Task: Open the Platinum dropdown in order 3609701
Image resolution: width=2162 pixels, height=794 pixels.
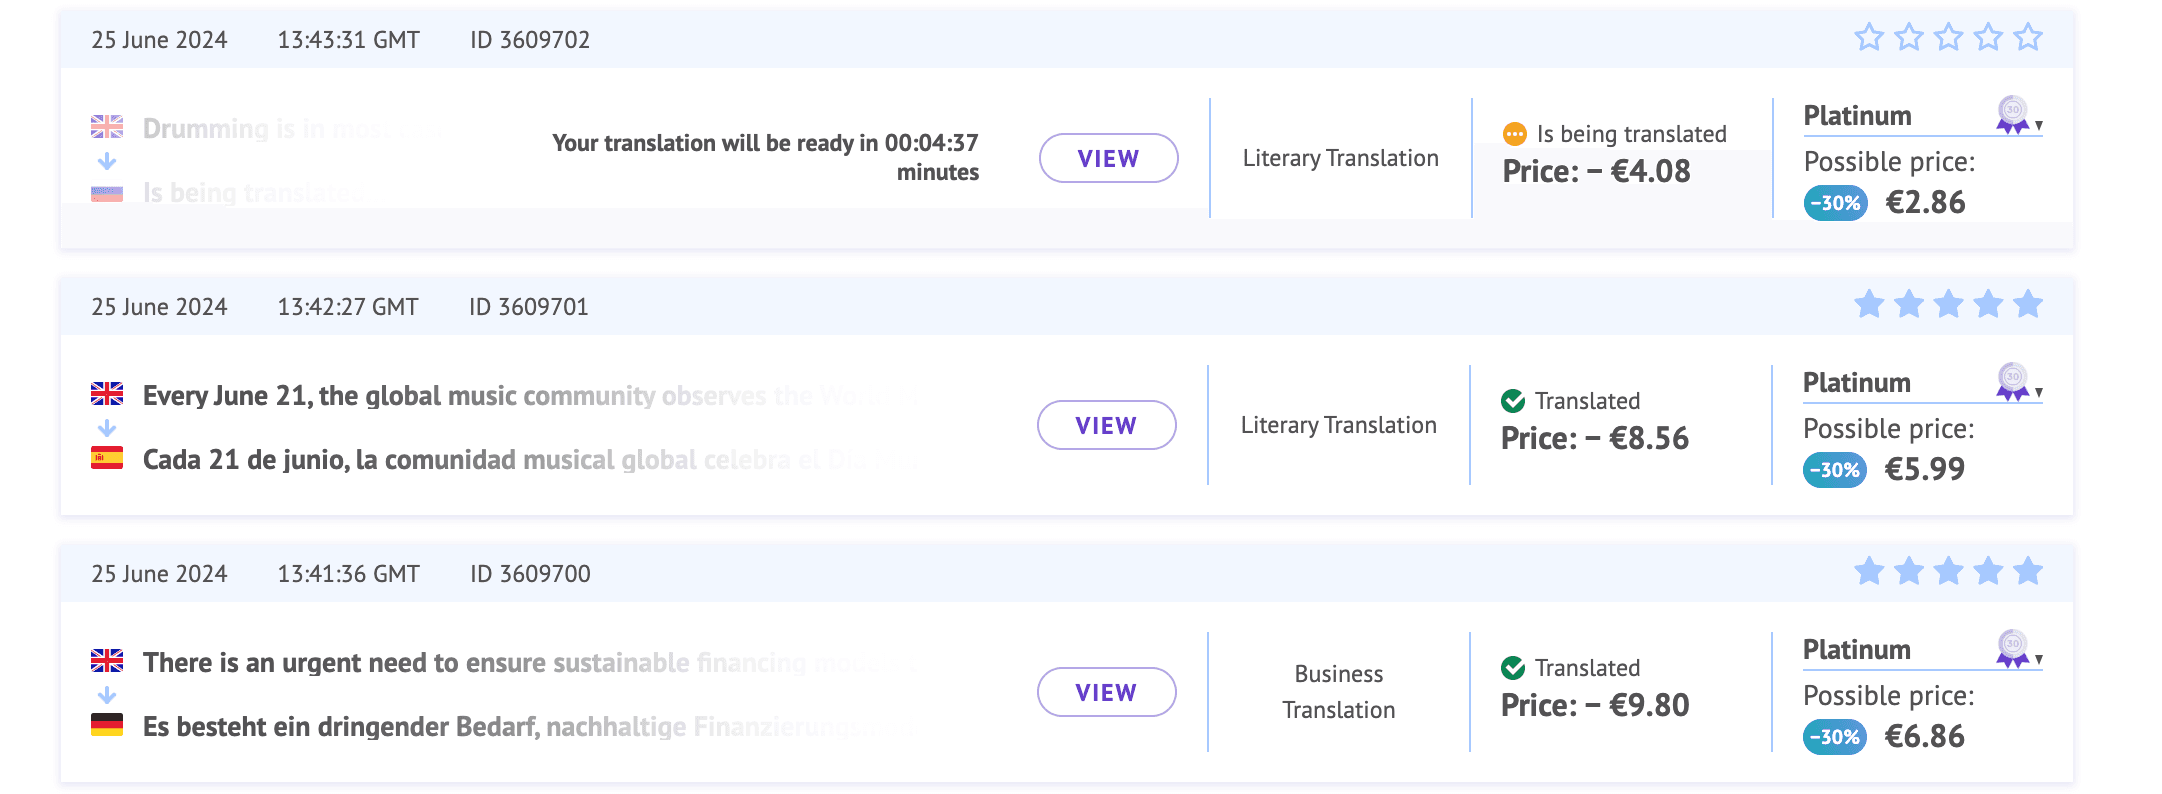Action: tap(2038, 393)
